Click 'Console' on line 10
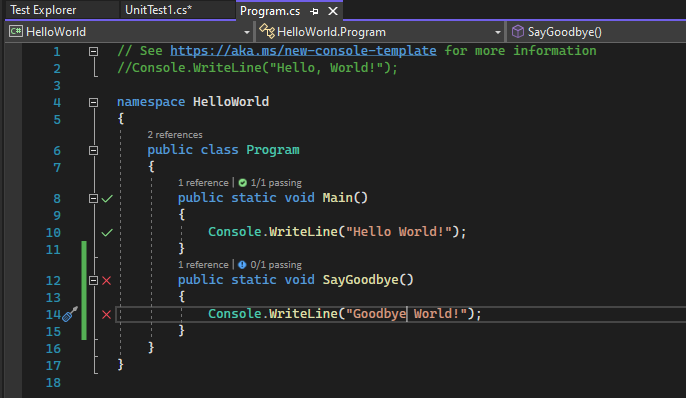Viewport: 686px width, 398px height. point(234,231)
